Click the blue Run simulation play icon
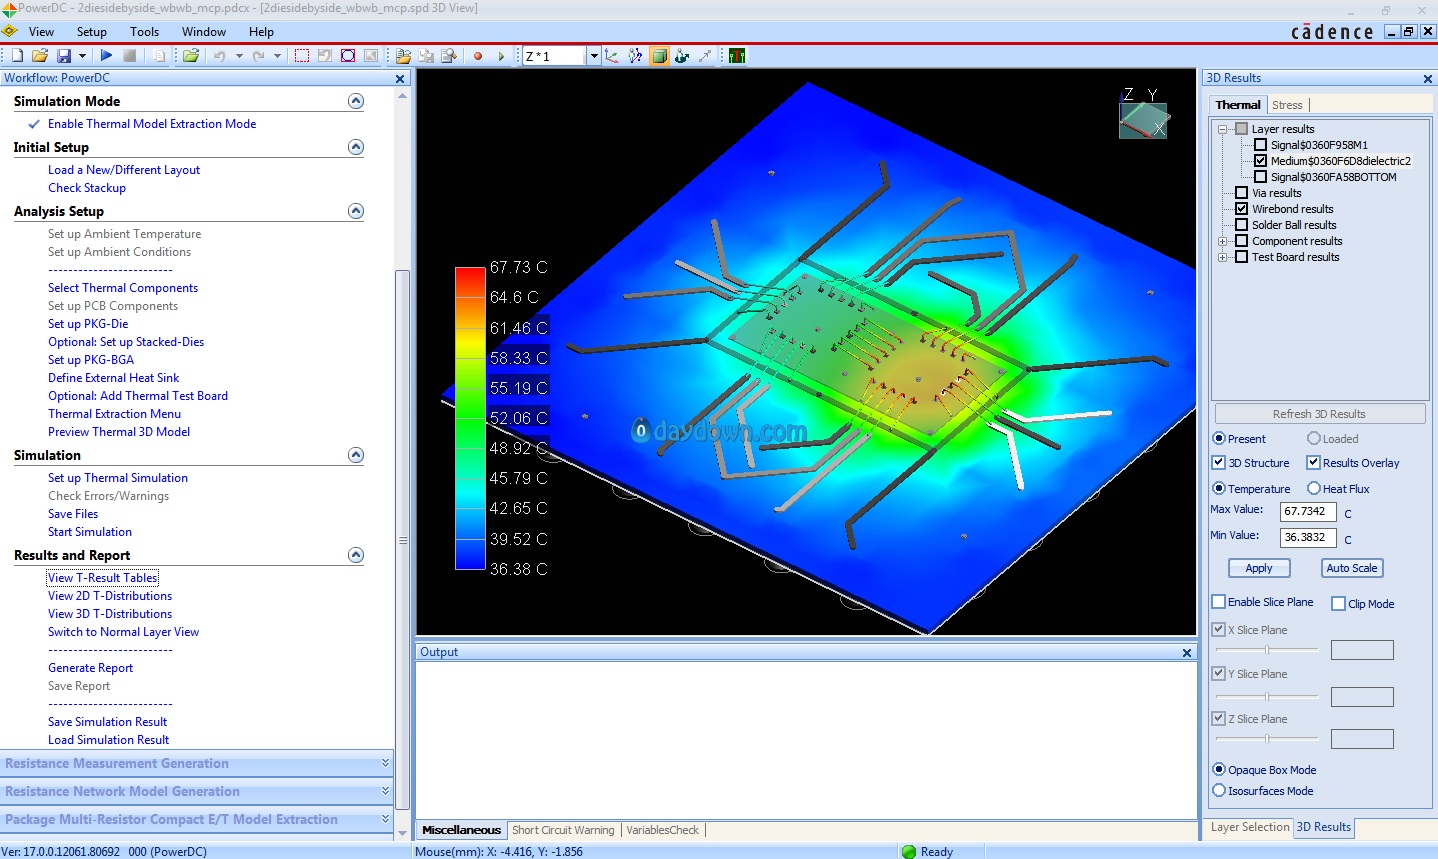Screen dimensions: 1438x859 point(106,56)
